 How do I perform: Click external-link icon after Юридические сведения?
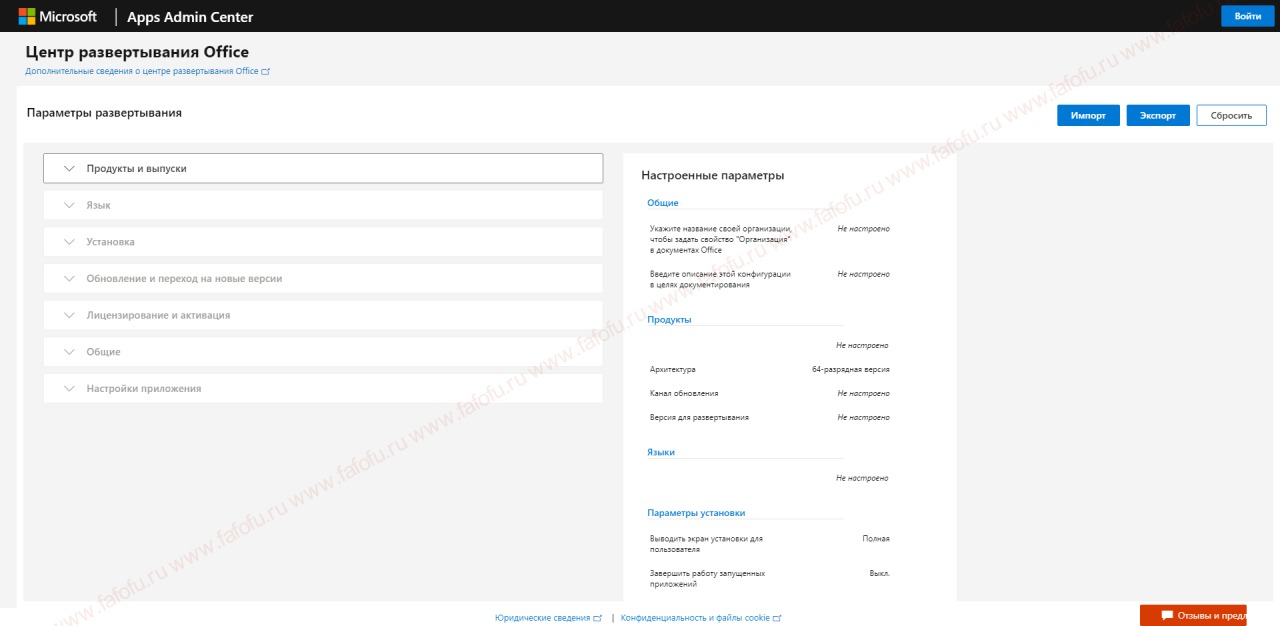click(x=597, y=618)
